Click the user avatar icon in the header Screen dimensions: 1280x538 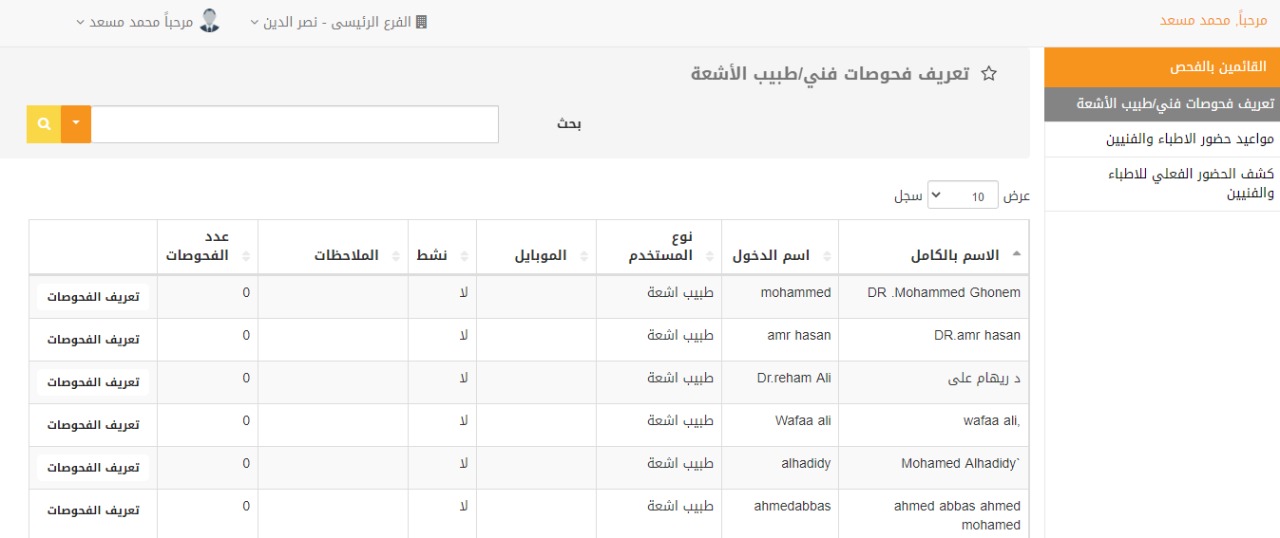click(210, 21)
